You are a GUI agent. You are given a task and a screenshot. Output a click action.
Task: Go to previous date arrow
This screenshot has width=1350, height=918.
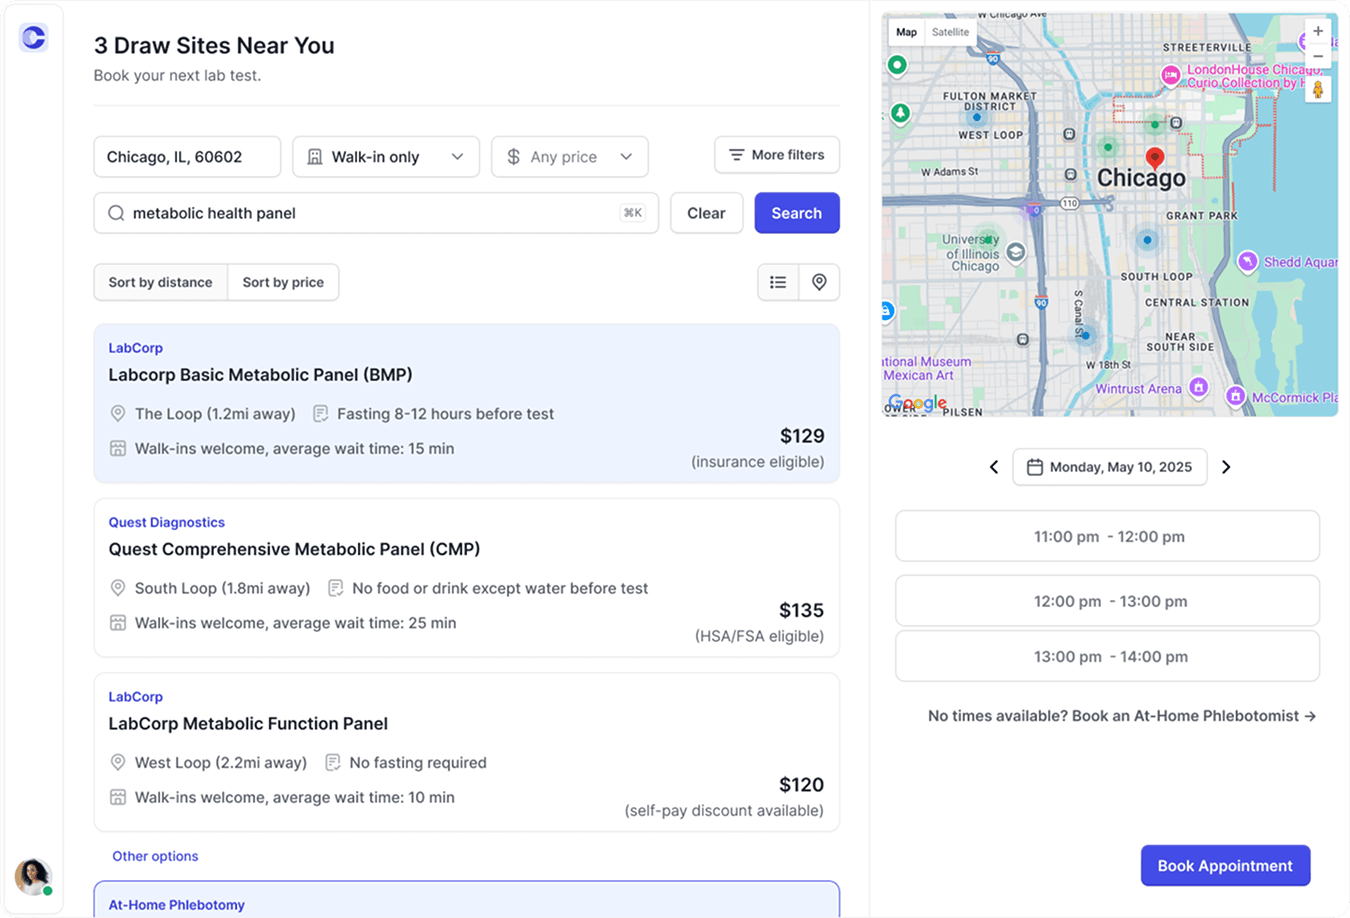pos(994,467)
